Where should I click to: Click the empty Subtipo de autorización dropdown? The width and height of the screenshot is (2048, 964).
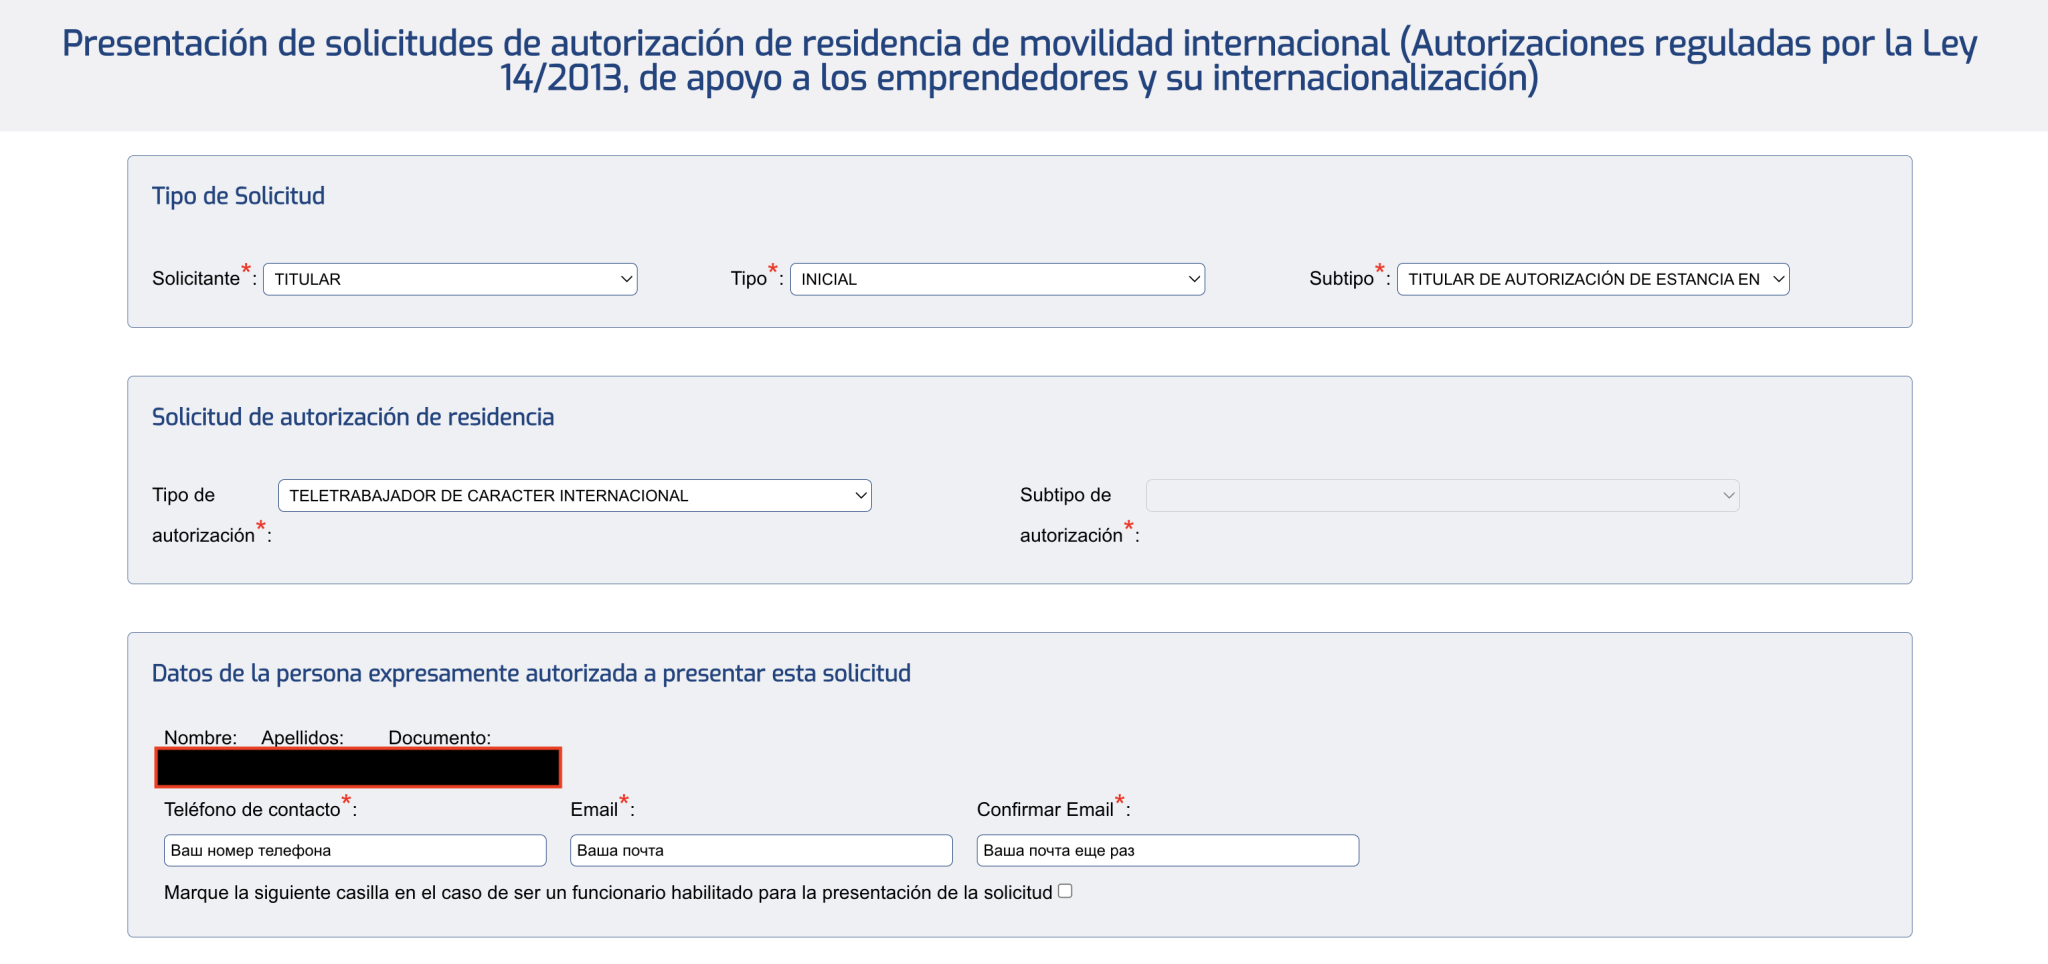coord(1442,496)
